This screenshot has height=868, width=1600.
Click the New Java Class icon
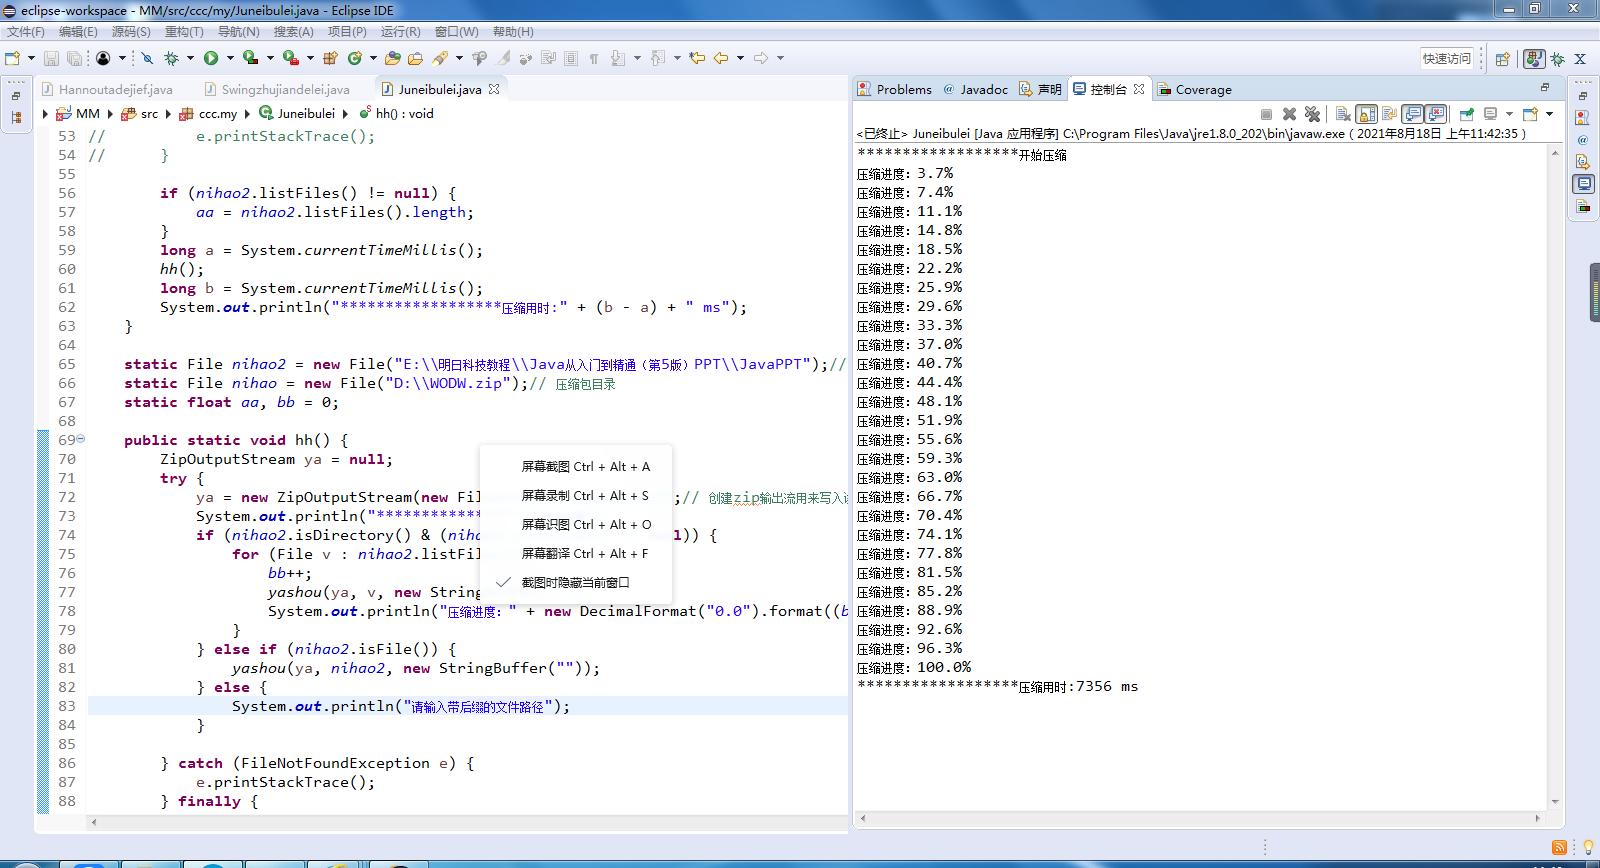tap(354, 58)
